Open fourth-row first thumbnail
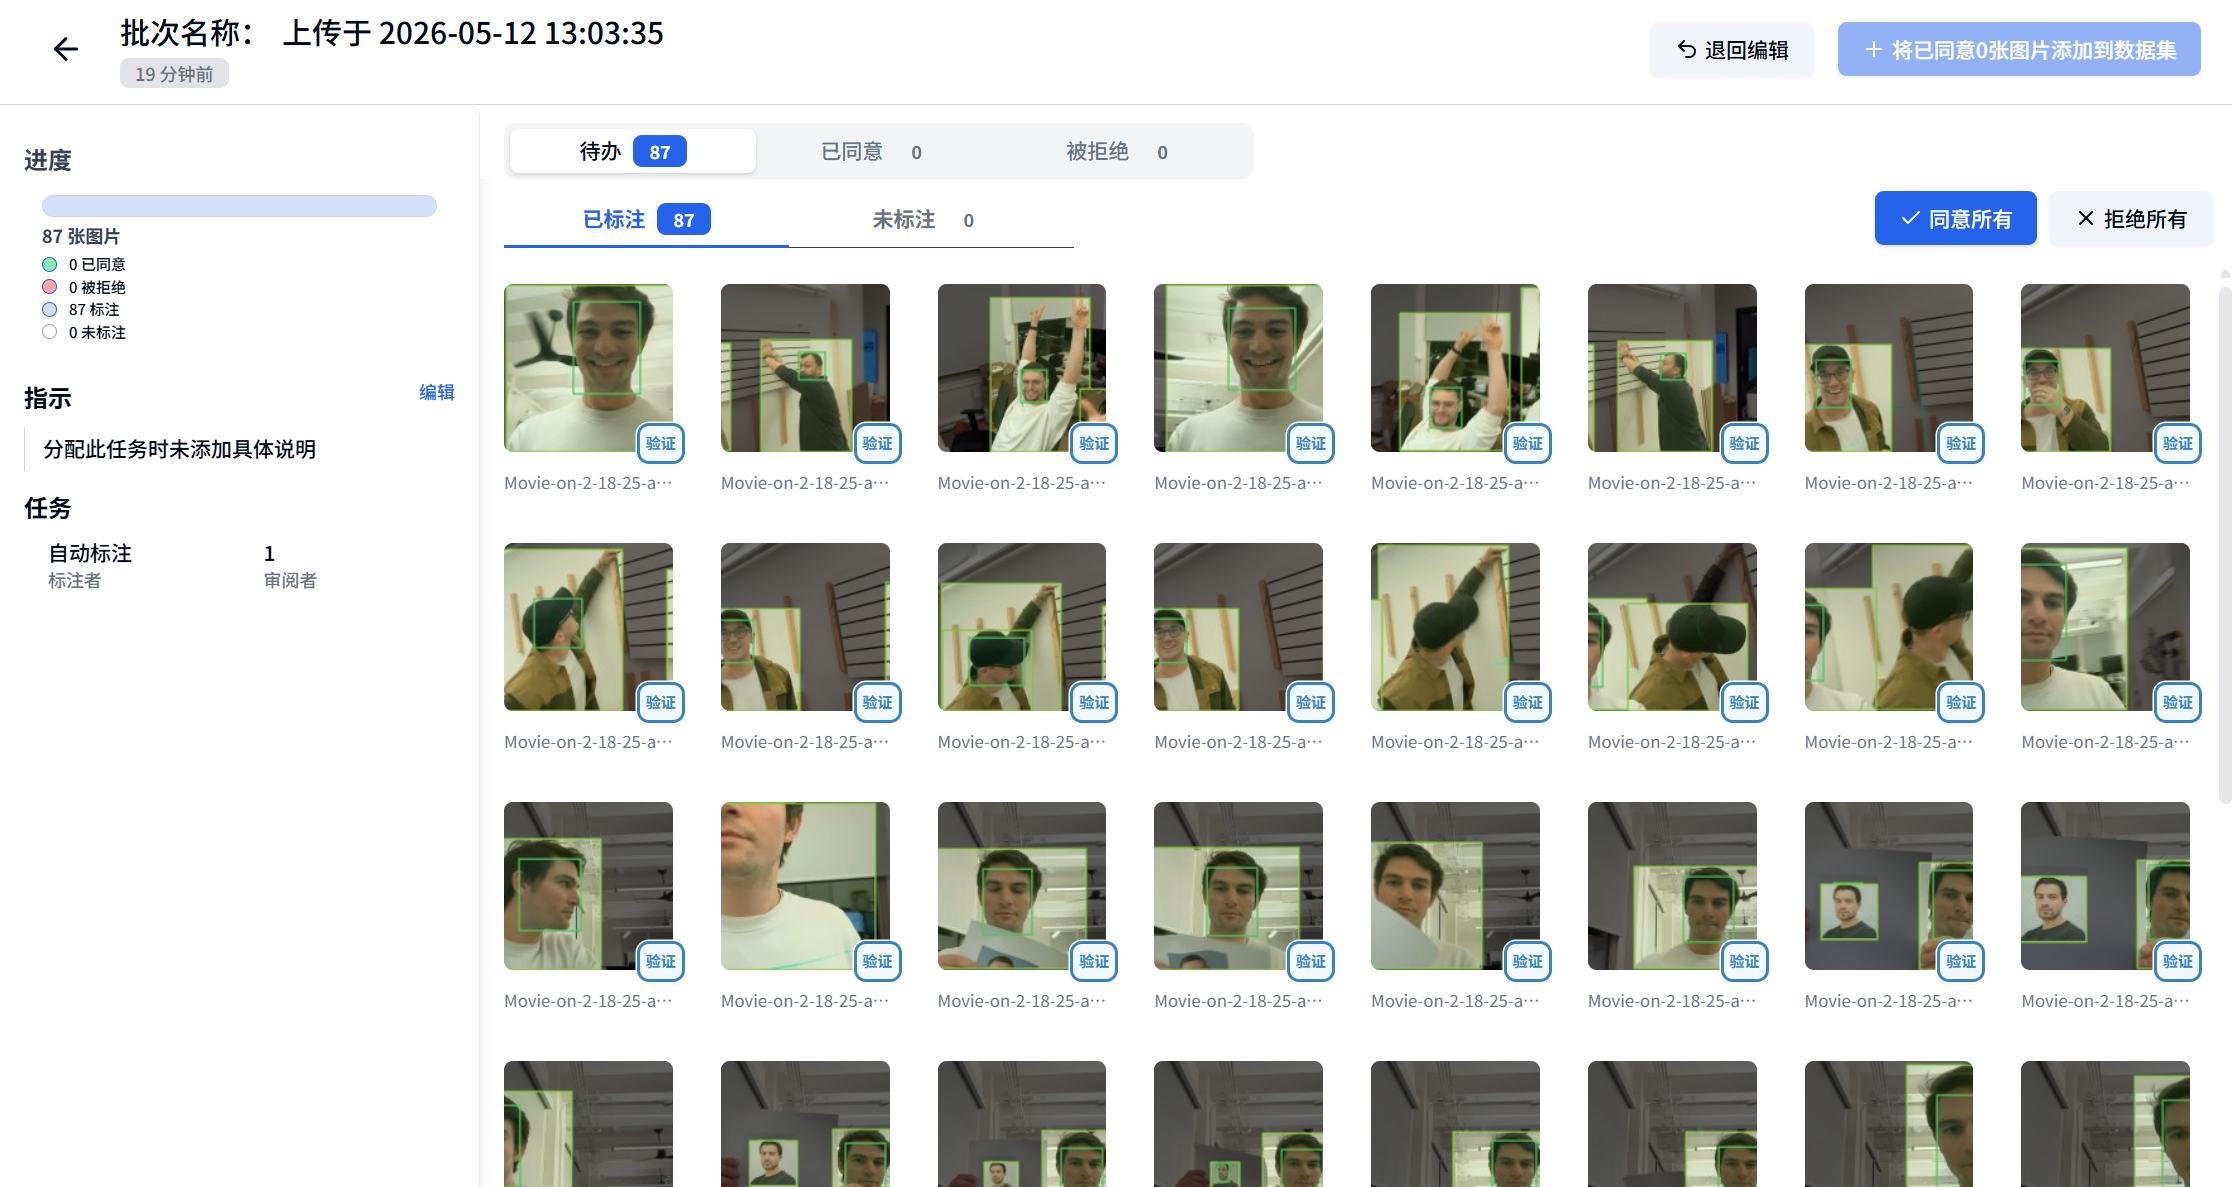The width and height of the screenshot is (2232, 1187). (588, 1124)
